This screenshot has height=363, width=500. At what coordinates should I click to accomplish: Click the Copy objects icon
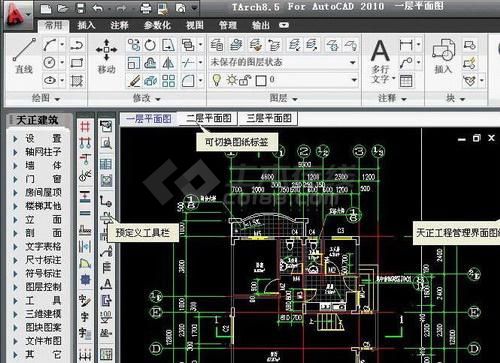[x=134, y=45]
